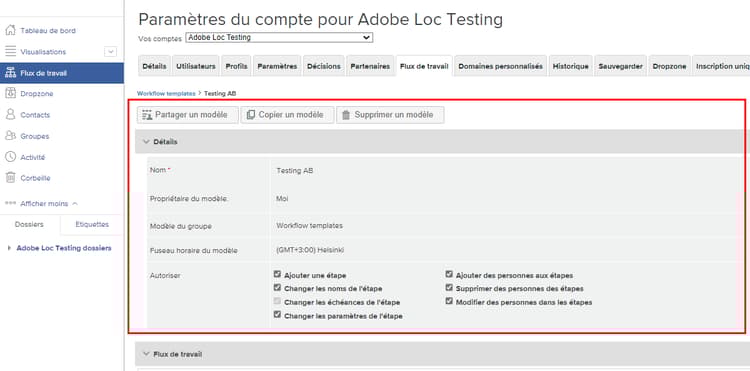Open the Inscription unique tab

721,66
